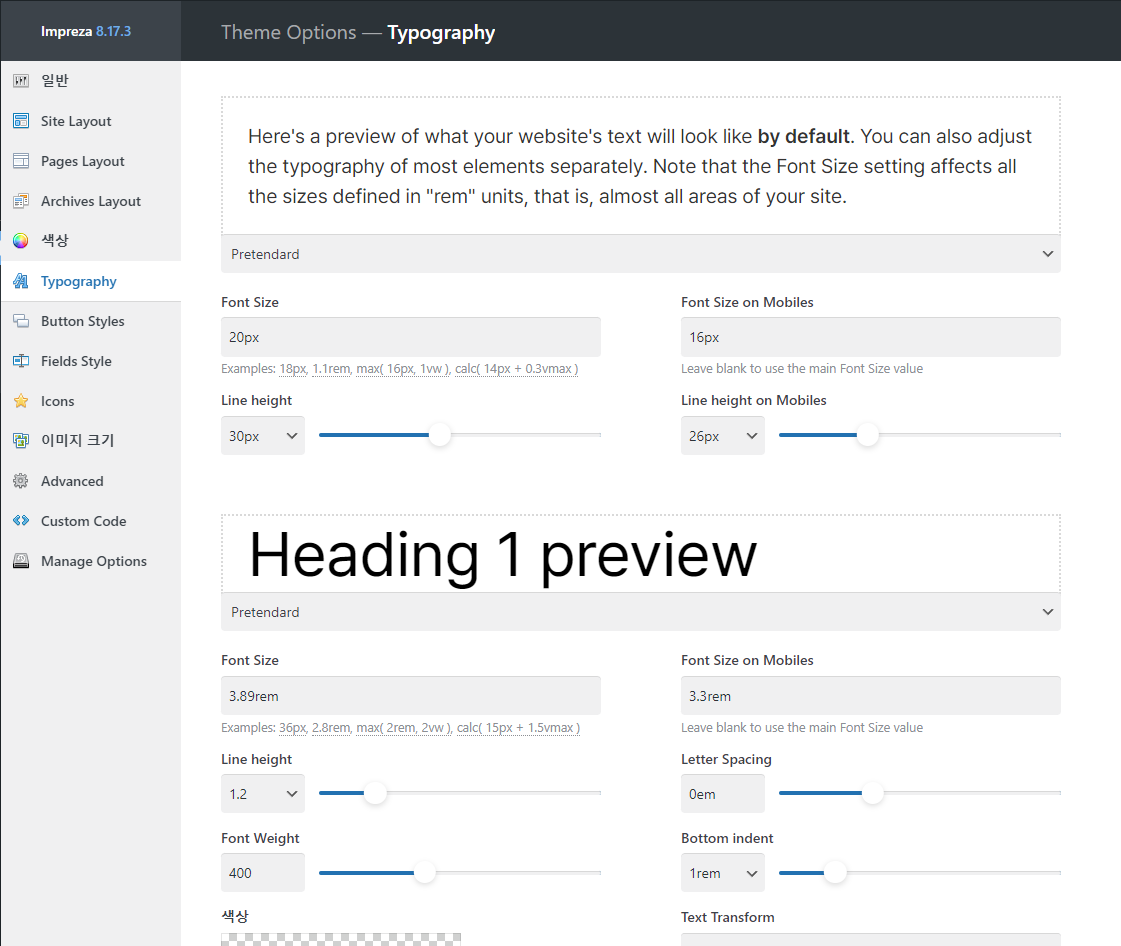
Task: Click the Typography sidebar icon
Action: [21, 281]
